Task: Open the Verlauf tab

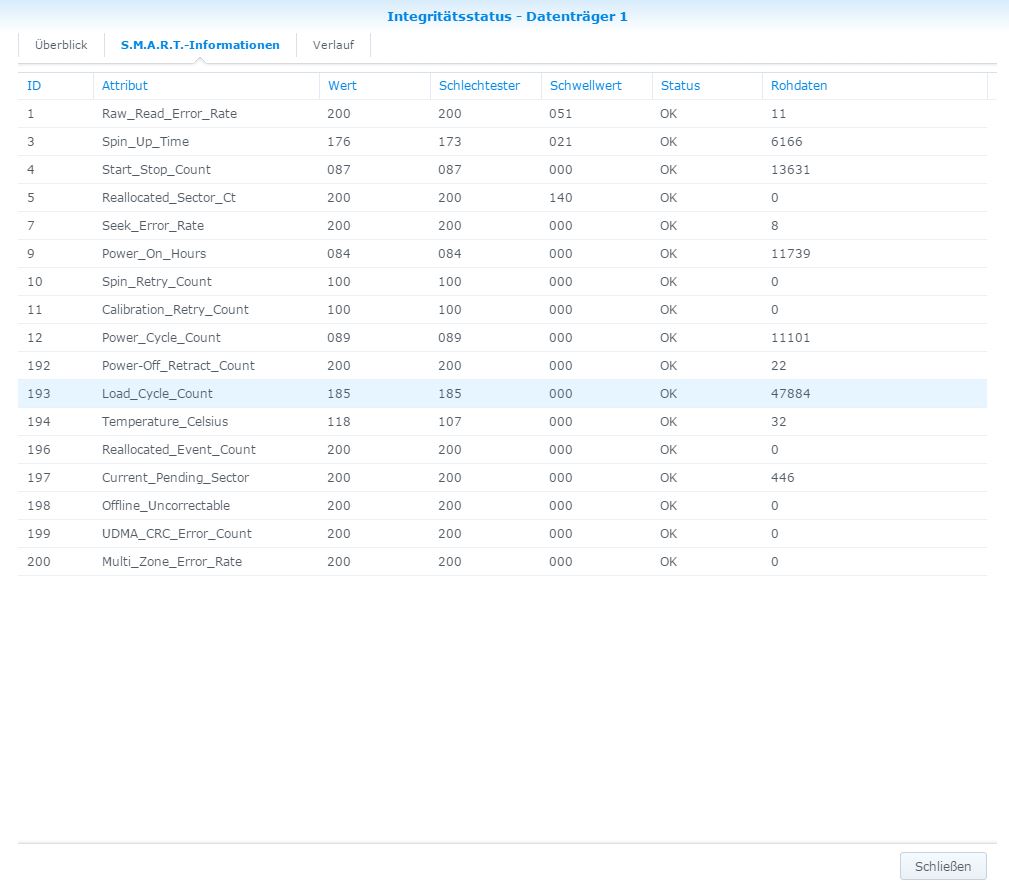Action: (333, 45)
